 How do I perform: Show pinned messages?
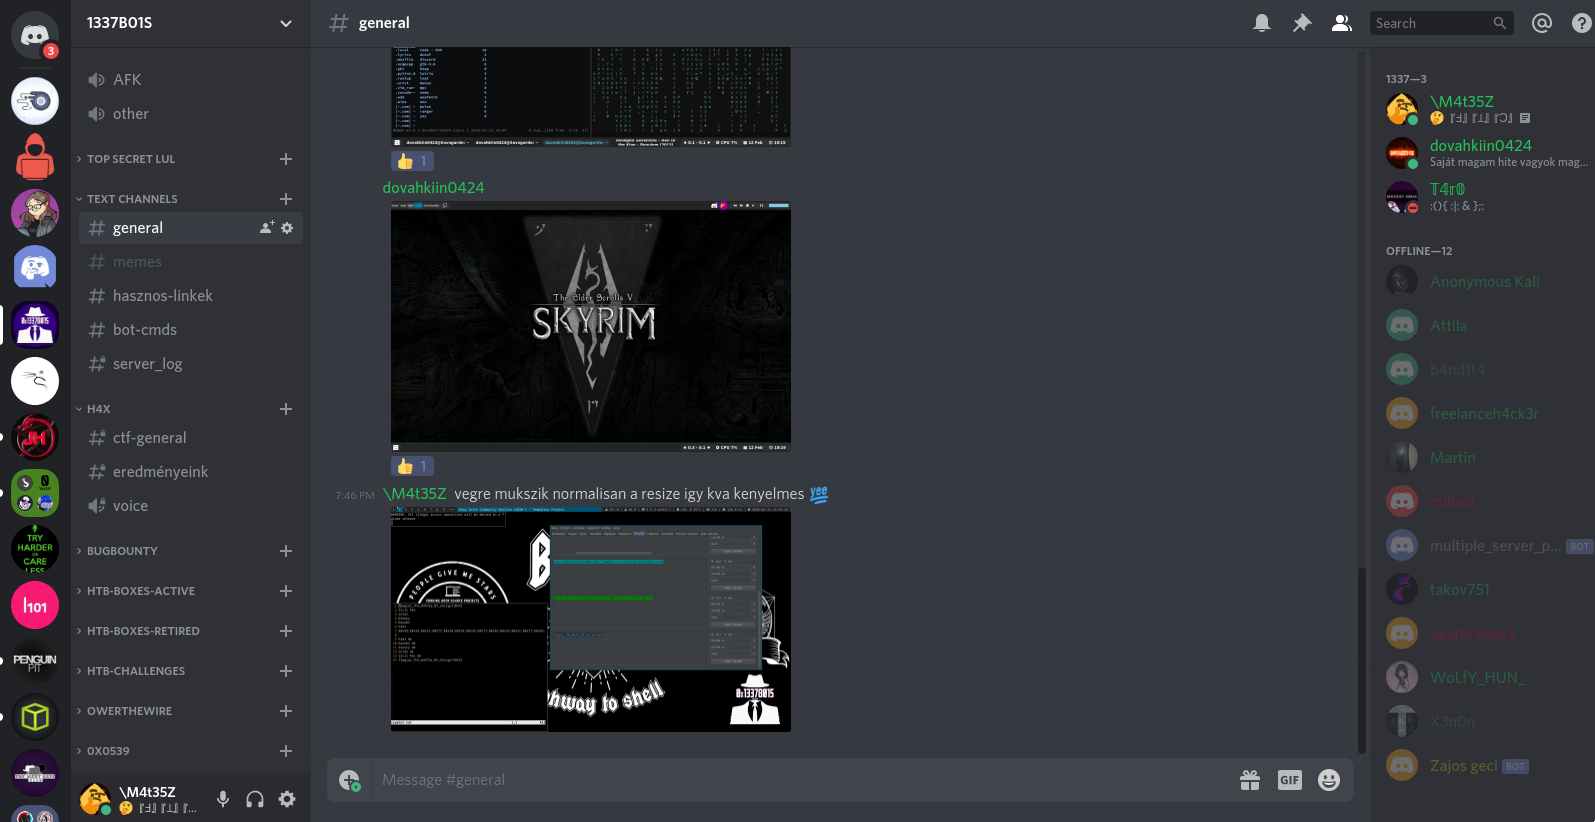1302,23
